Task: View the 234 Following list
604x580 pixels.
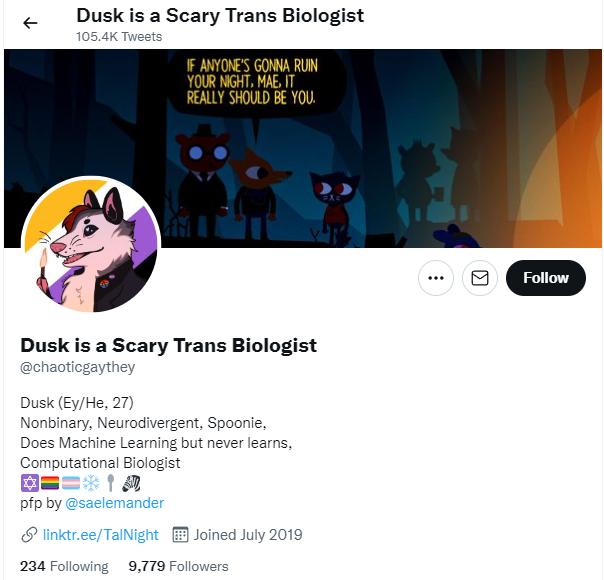Action: point(64,566)
